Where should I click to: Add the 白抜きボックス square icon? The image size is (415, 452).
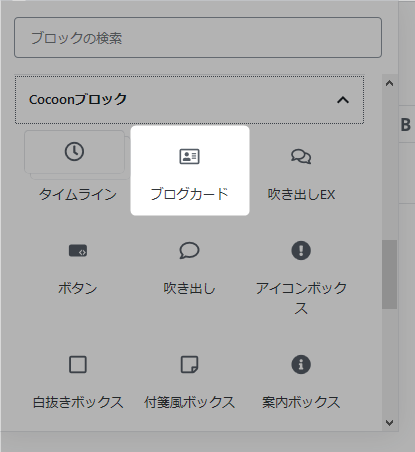click(78, 364)
